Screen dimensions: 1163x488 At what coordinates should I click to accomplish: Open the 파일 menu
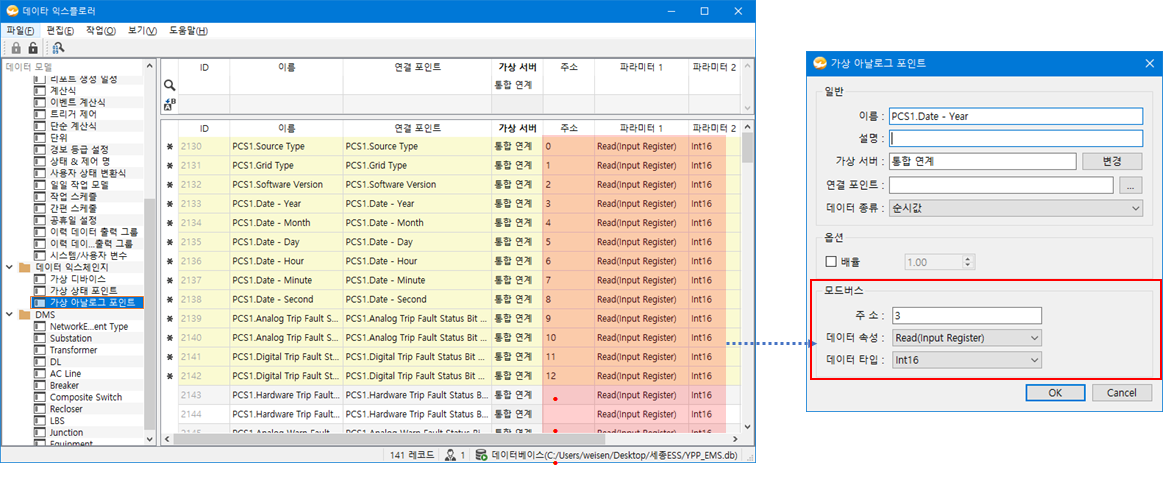[x=20, y=30]
